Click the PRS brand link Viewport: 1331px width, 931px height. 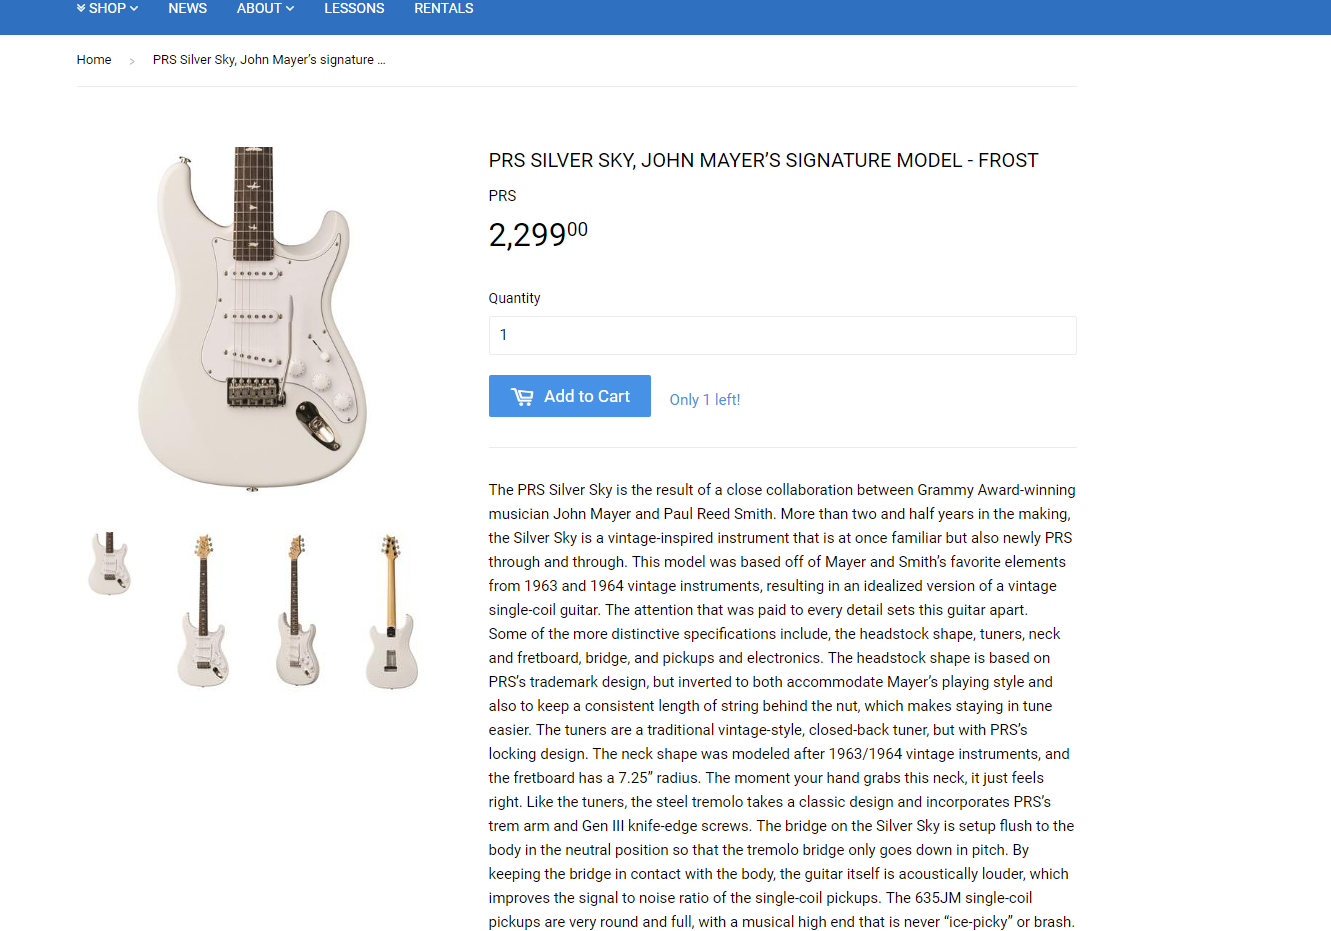[502, 196]
